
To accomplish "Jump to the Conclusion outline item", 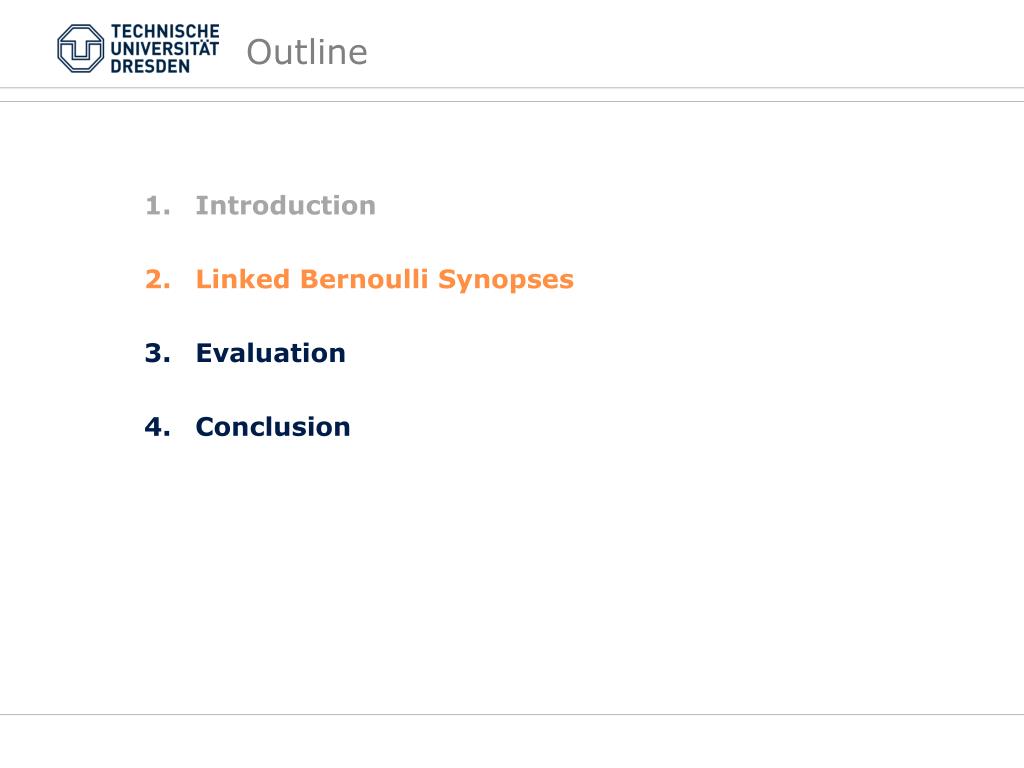I will (273, 427).
